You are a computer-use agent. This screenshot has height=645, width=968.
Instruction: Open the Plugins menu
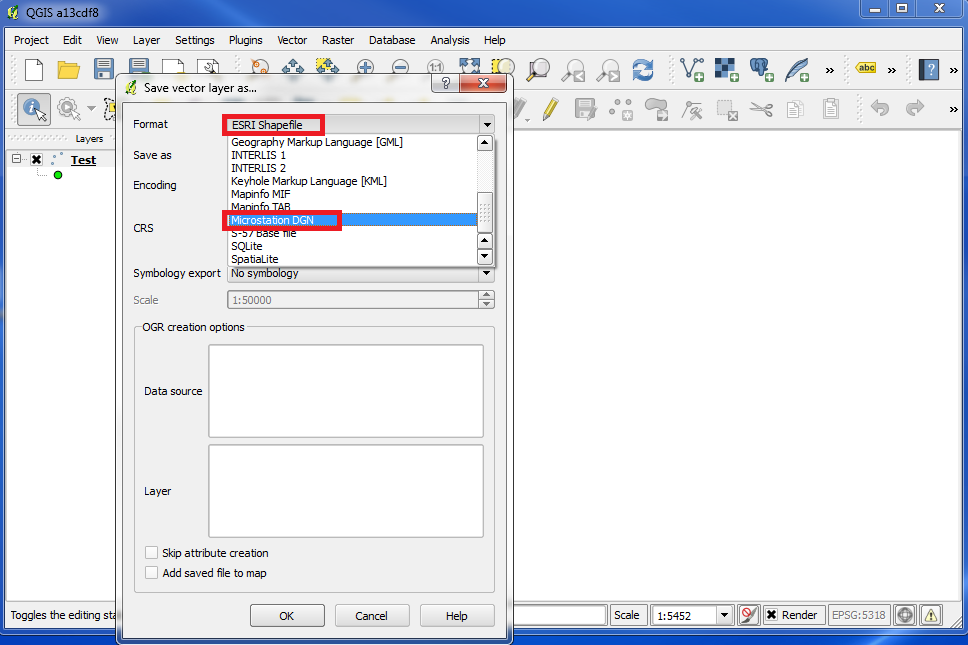click(x=245, y=40)
